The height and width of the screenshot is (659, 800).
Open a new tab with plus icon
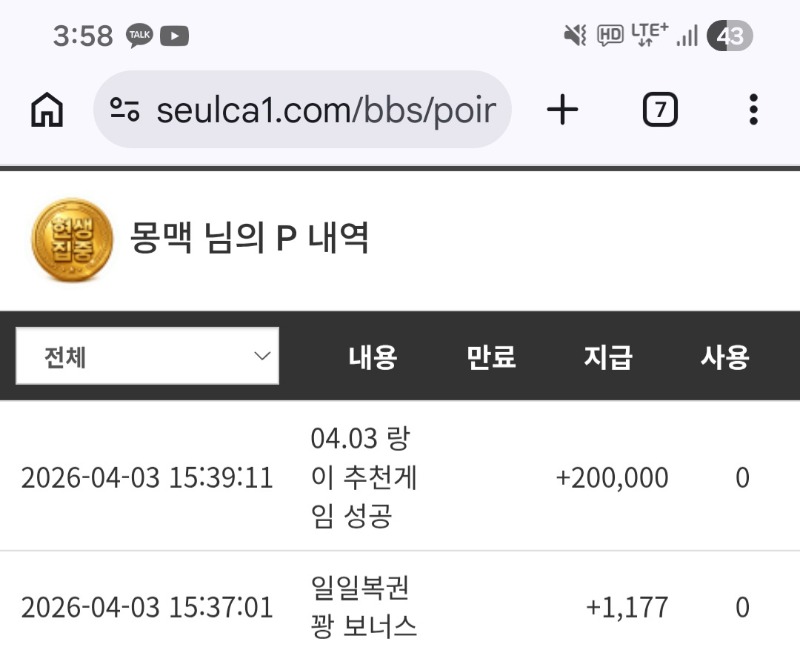[563, 110]
